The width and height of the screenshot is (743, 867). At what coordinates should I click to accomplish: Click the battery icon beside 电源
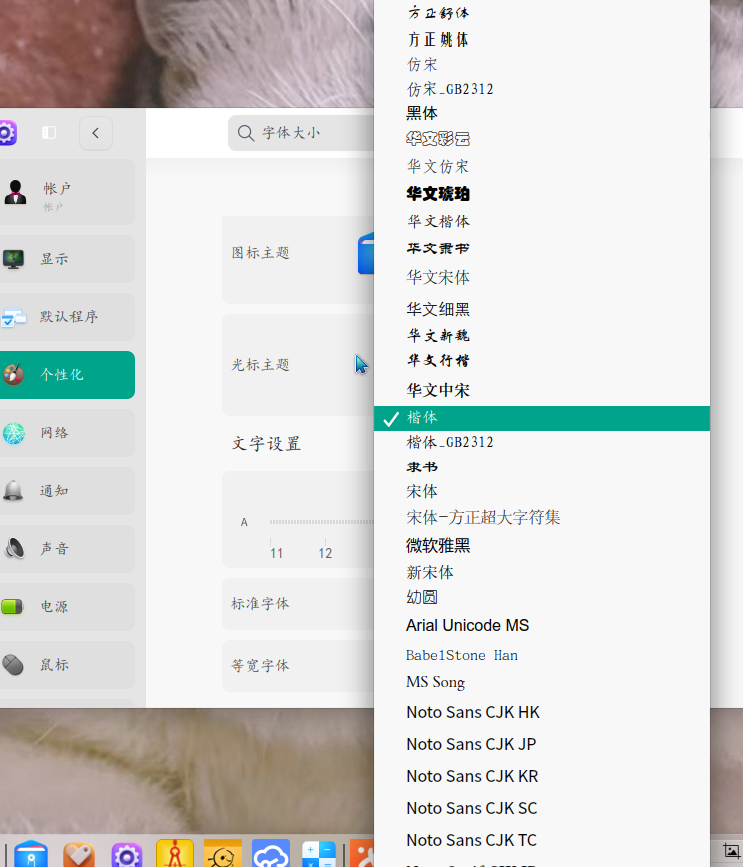13,607
